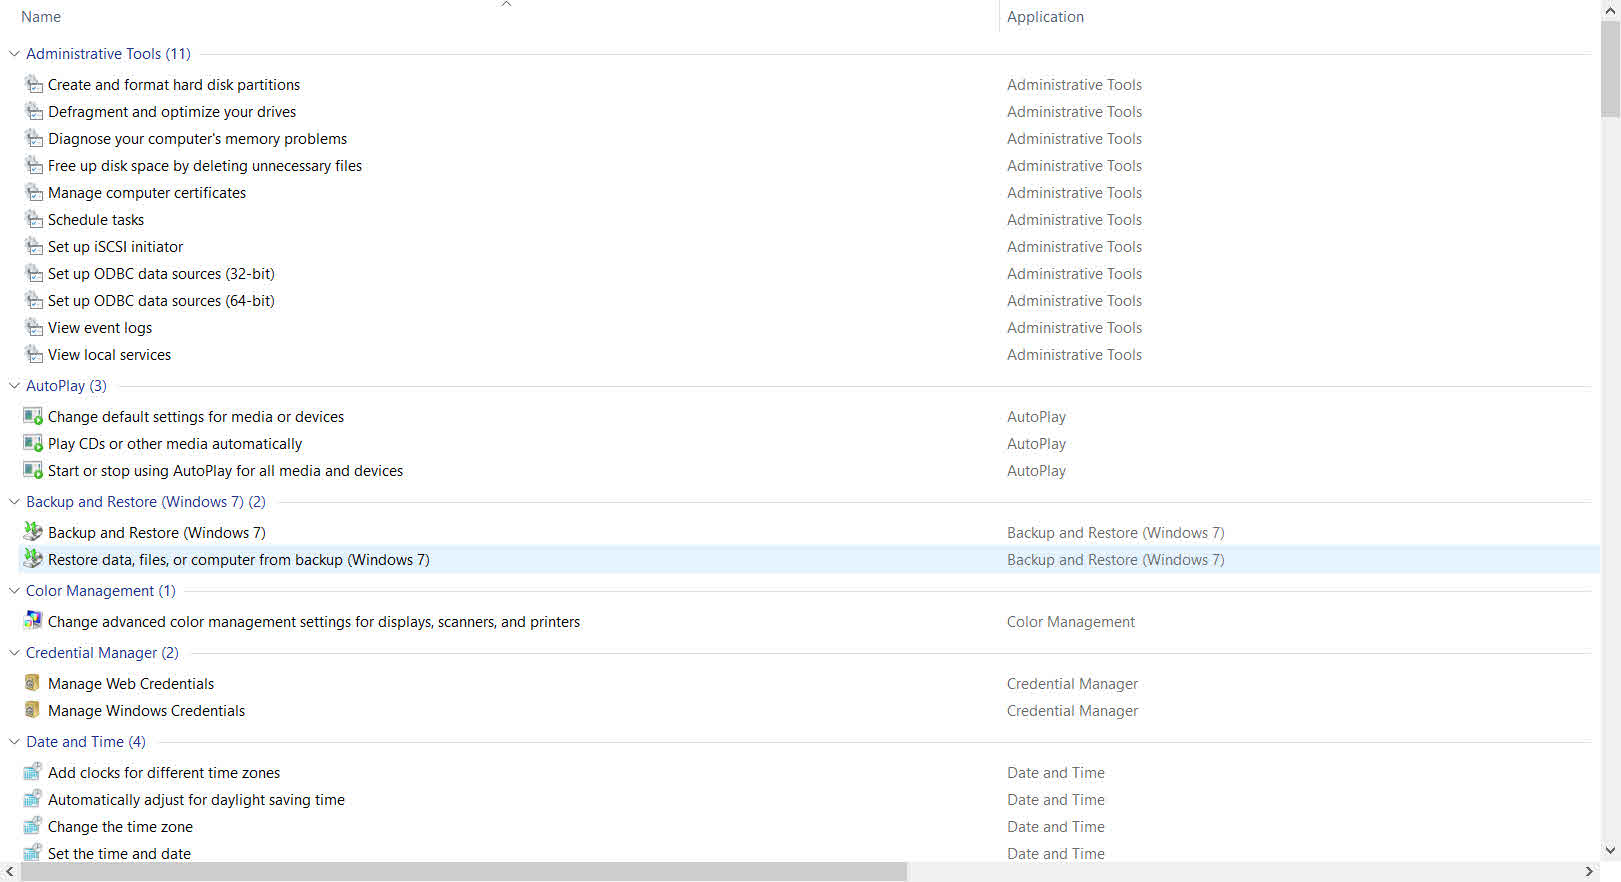Click the Set up iSCSI initiator icon

pyautogui.click(x=33, y=246)
